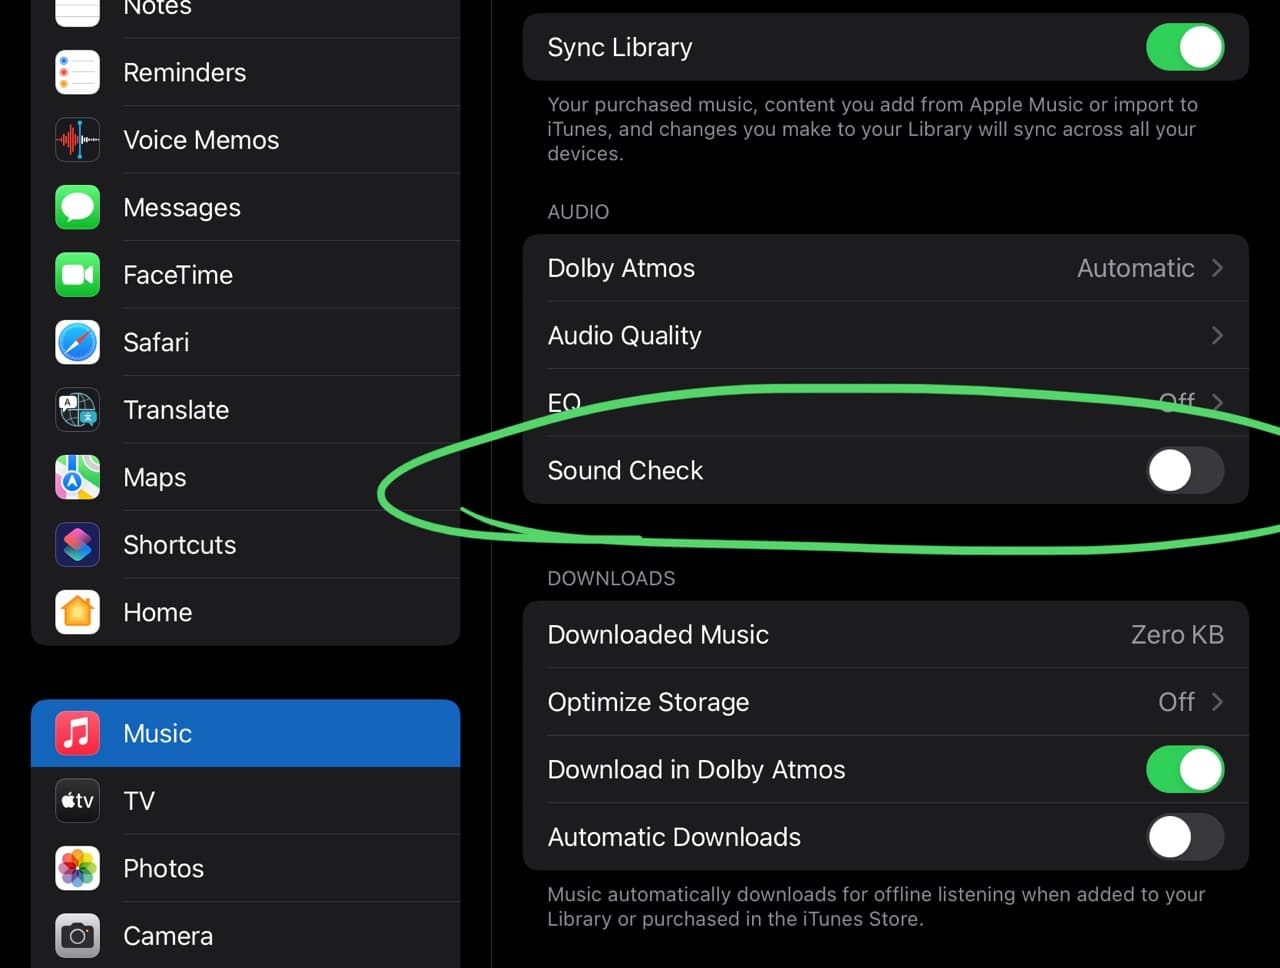Tap the Sound Check label text
Screen dimensions: 1280x968
point(626,470)
